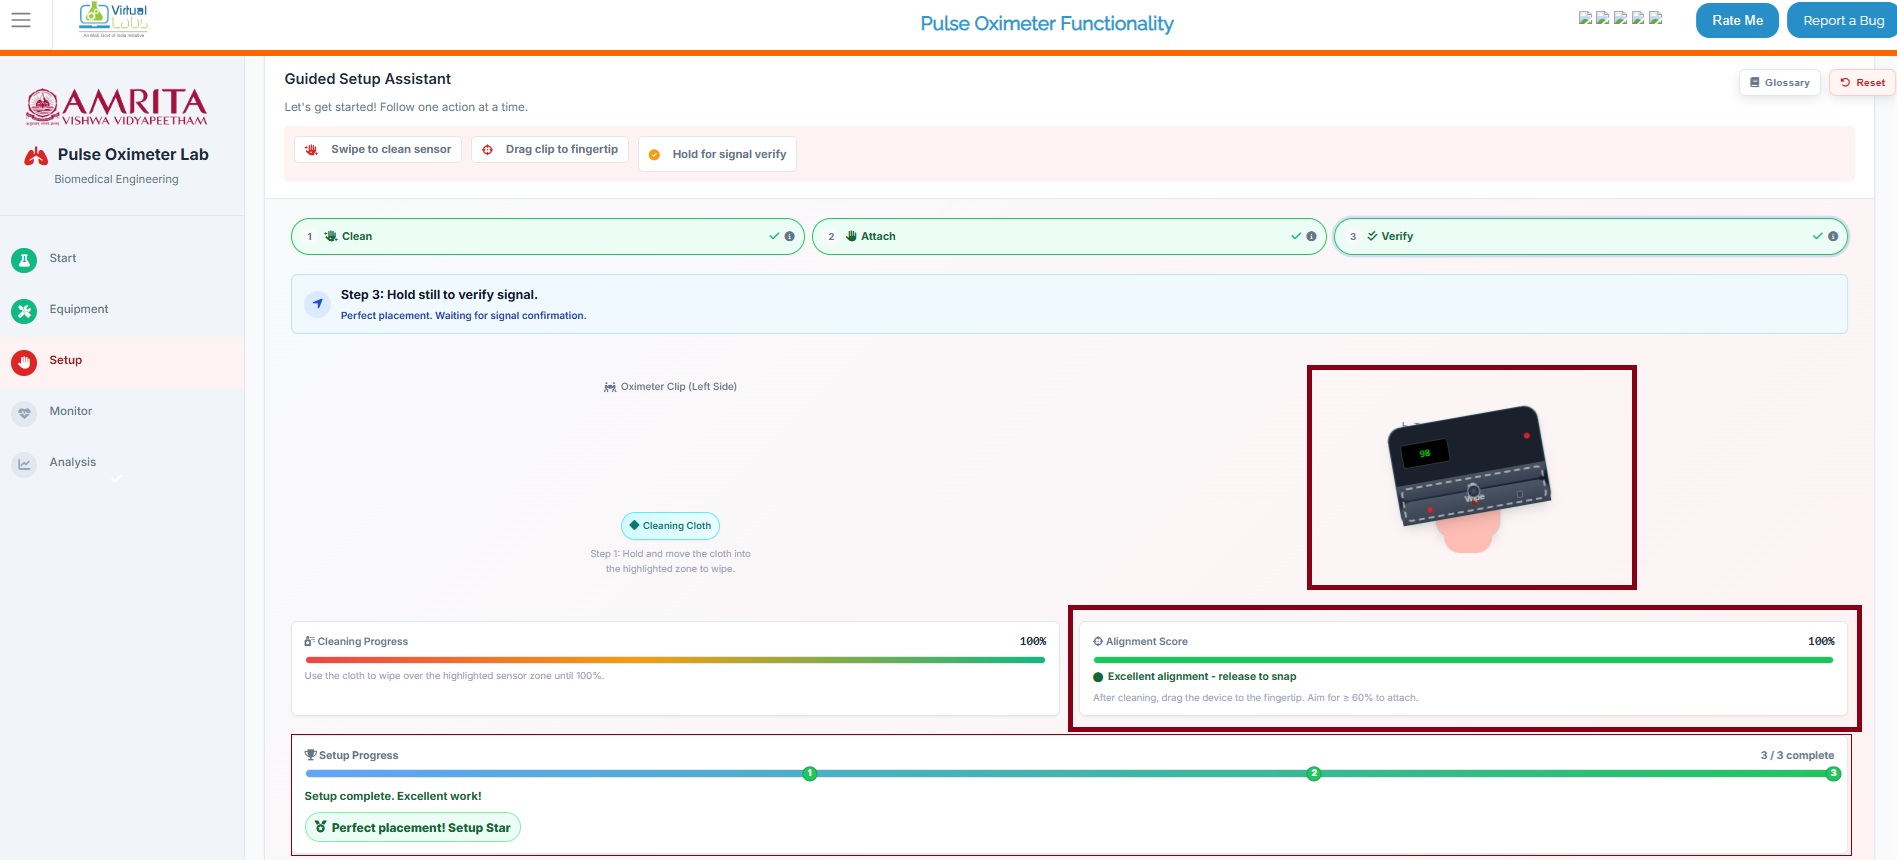Click the Analysis chart icon in sidebar

click(24, 464)
